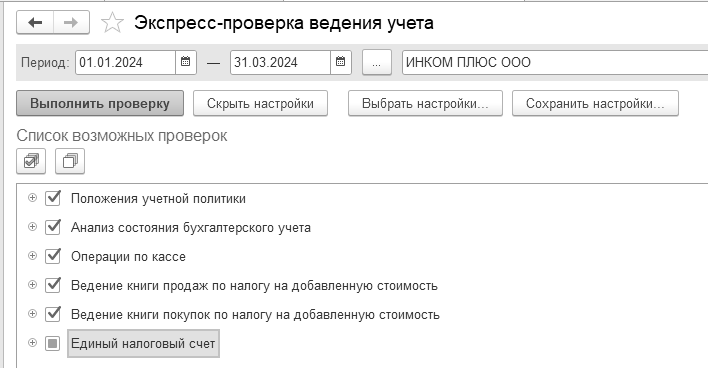The image size is (708, 368).
Task: Toggle Единый налоговый счет checkbox
Action: point(53,343)
